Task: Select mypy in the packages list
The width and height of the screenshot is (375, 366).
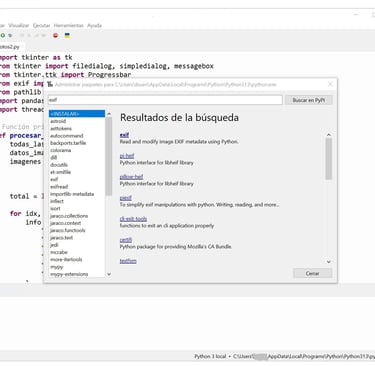Action: pyautogui.click(x=56, y=267)
